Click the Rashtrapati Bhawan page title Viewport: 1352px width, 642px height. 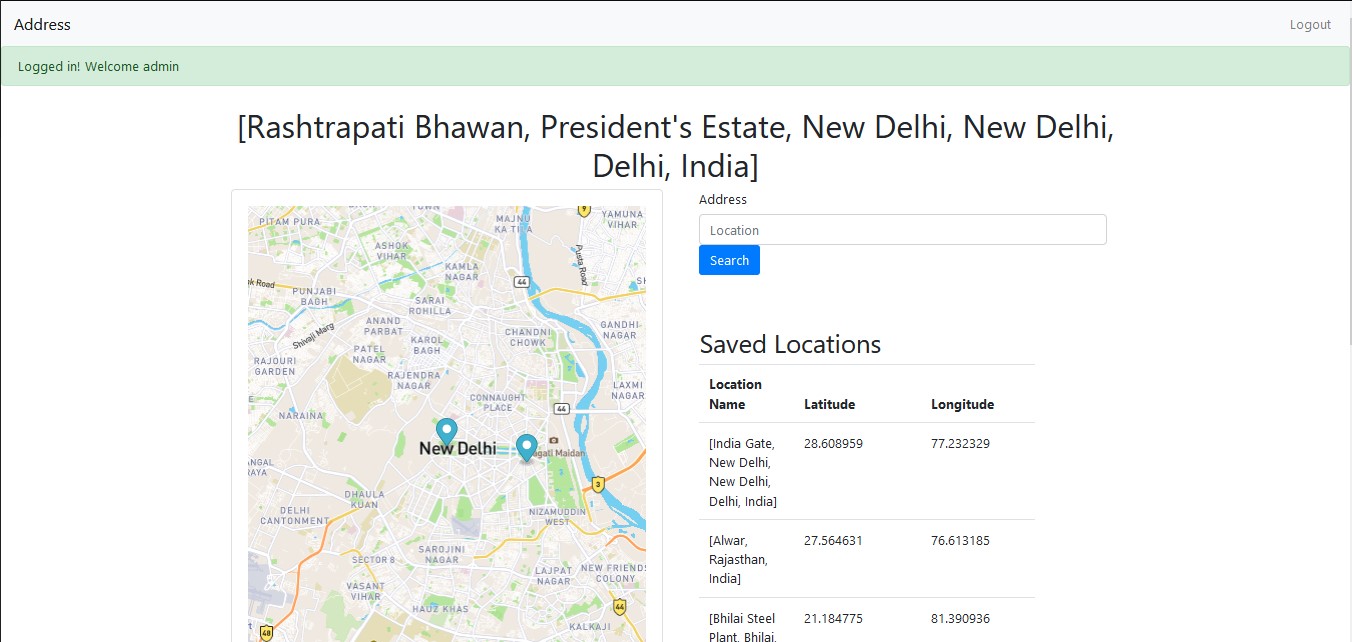pyautogui.click(x=675, y=146)
